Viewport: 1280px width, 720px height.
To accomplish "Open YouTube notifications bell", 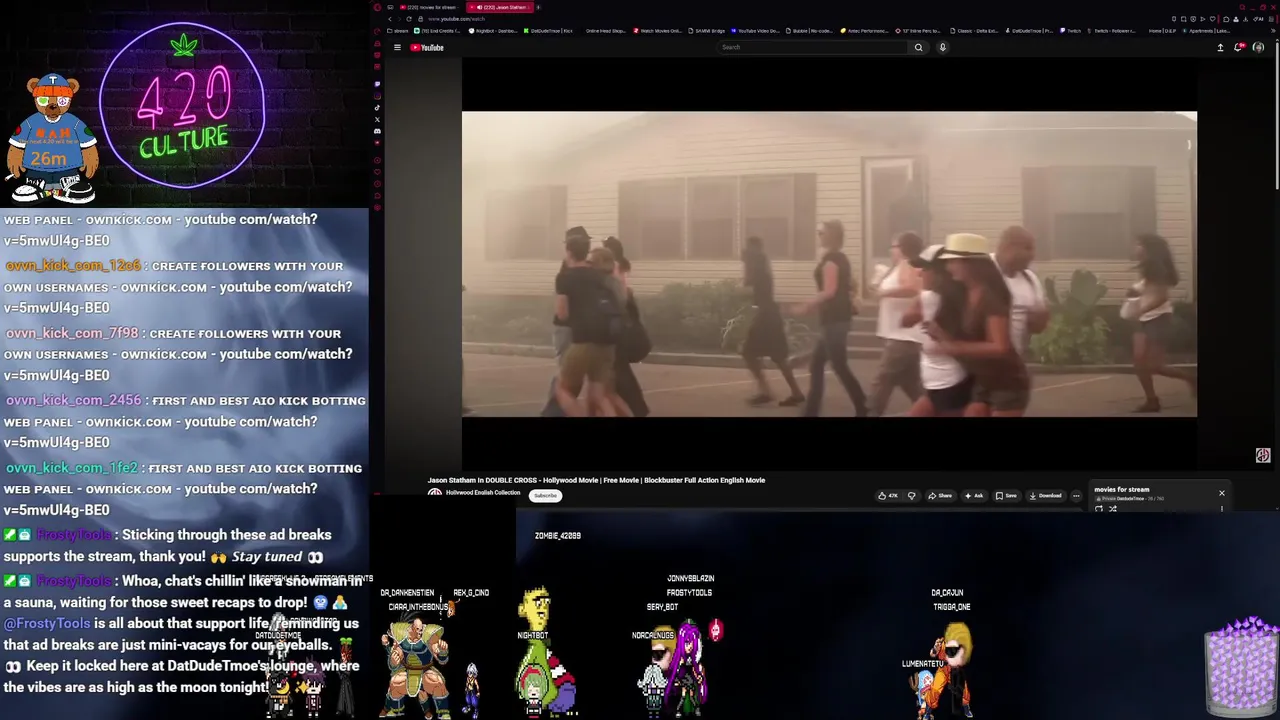I will [1239, 47].
